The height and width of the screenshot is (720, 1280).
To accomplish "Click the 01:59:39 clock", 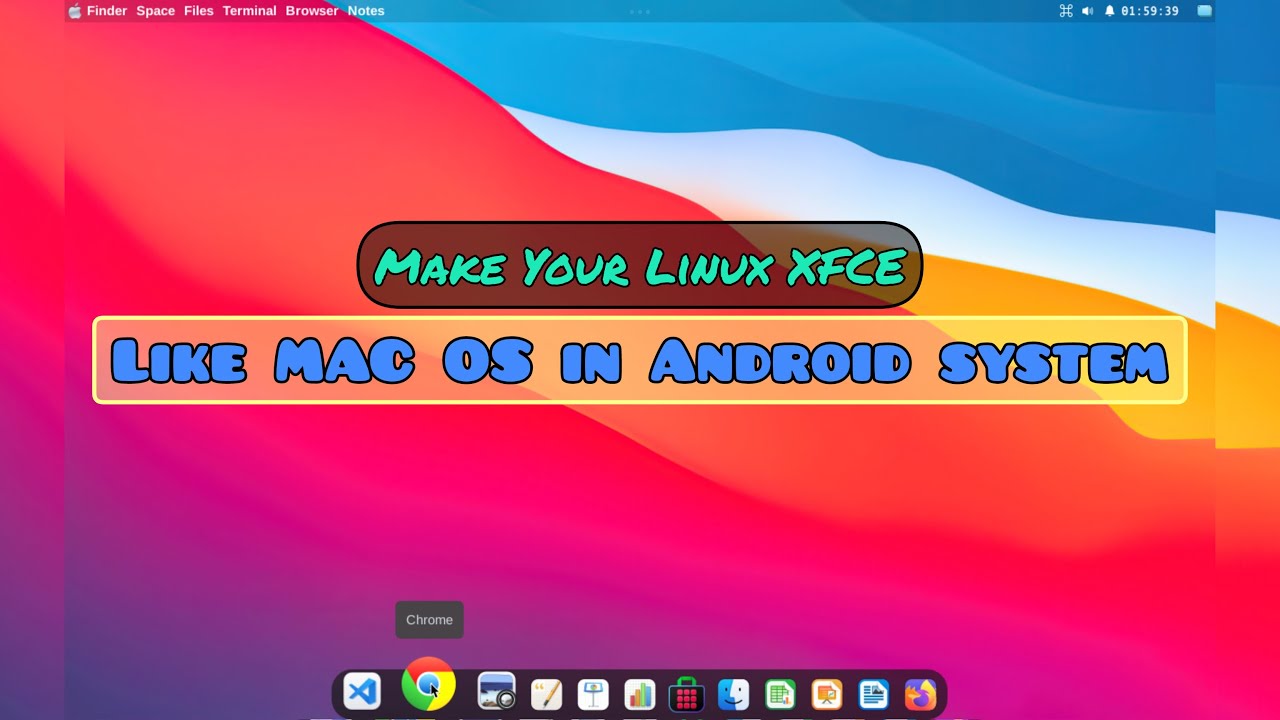I will point(1150,11).
